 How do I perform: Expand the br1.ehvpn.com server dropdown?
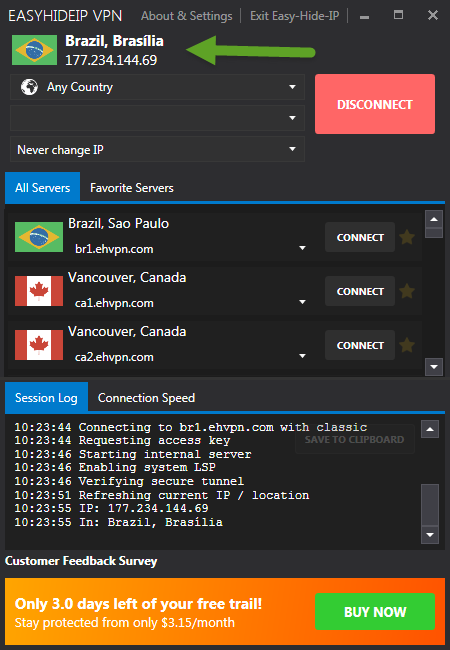[x=302, y=248]
